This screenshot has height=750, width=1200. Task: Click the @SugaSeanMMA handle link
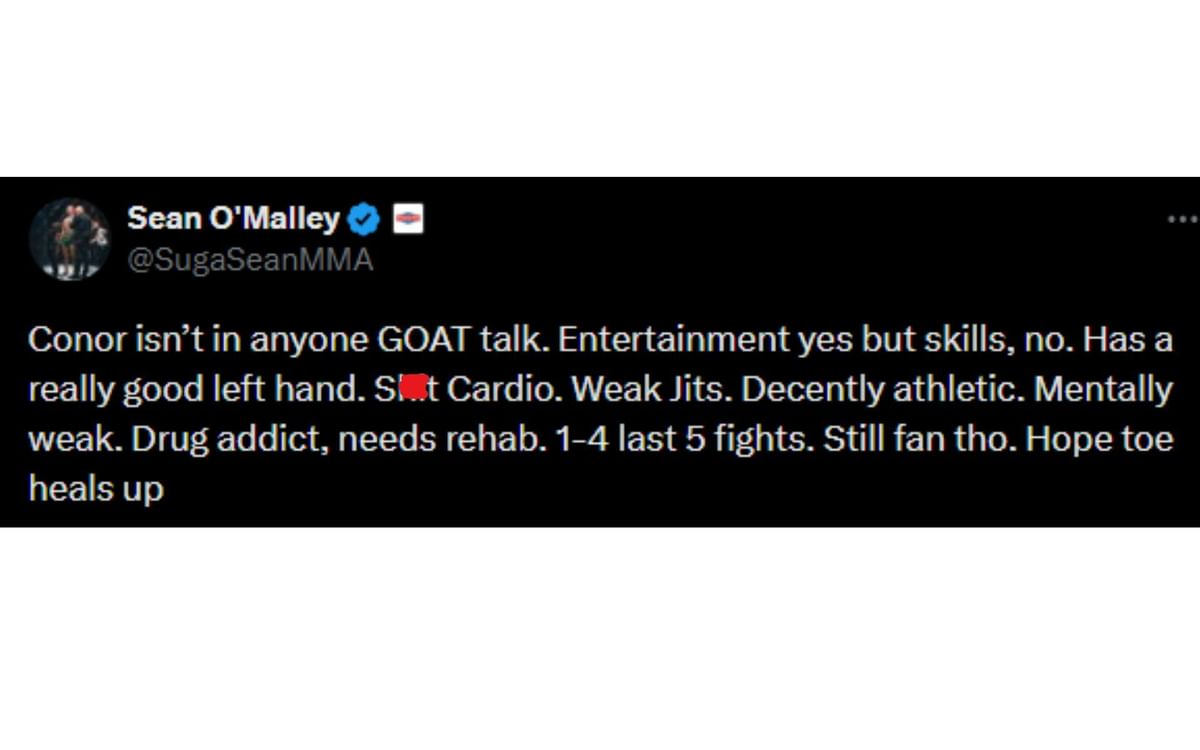tap(251, 259)
